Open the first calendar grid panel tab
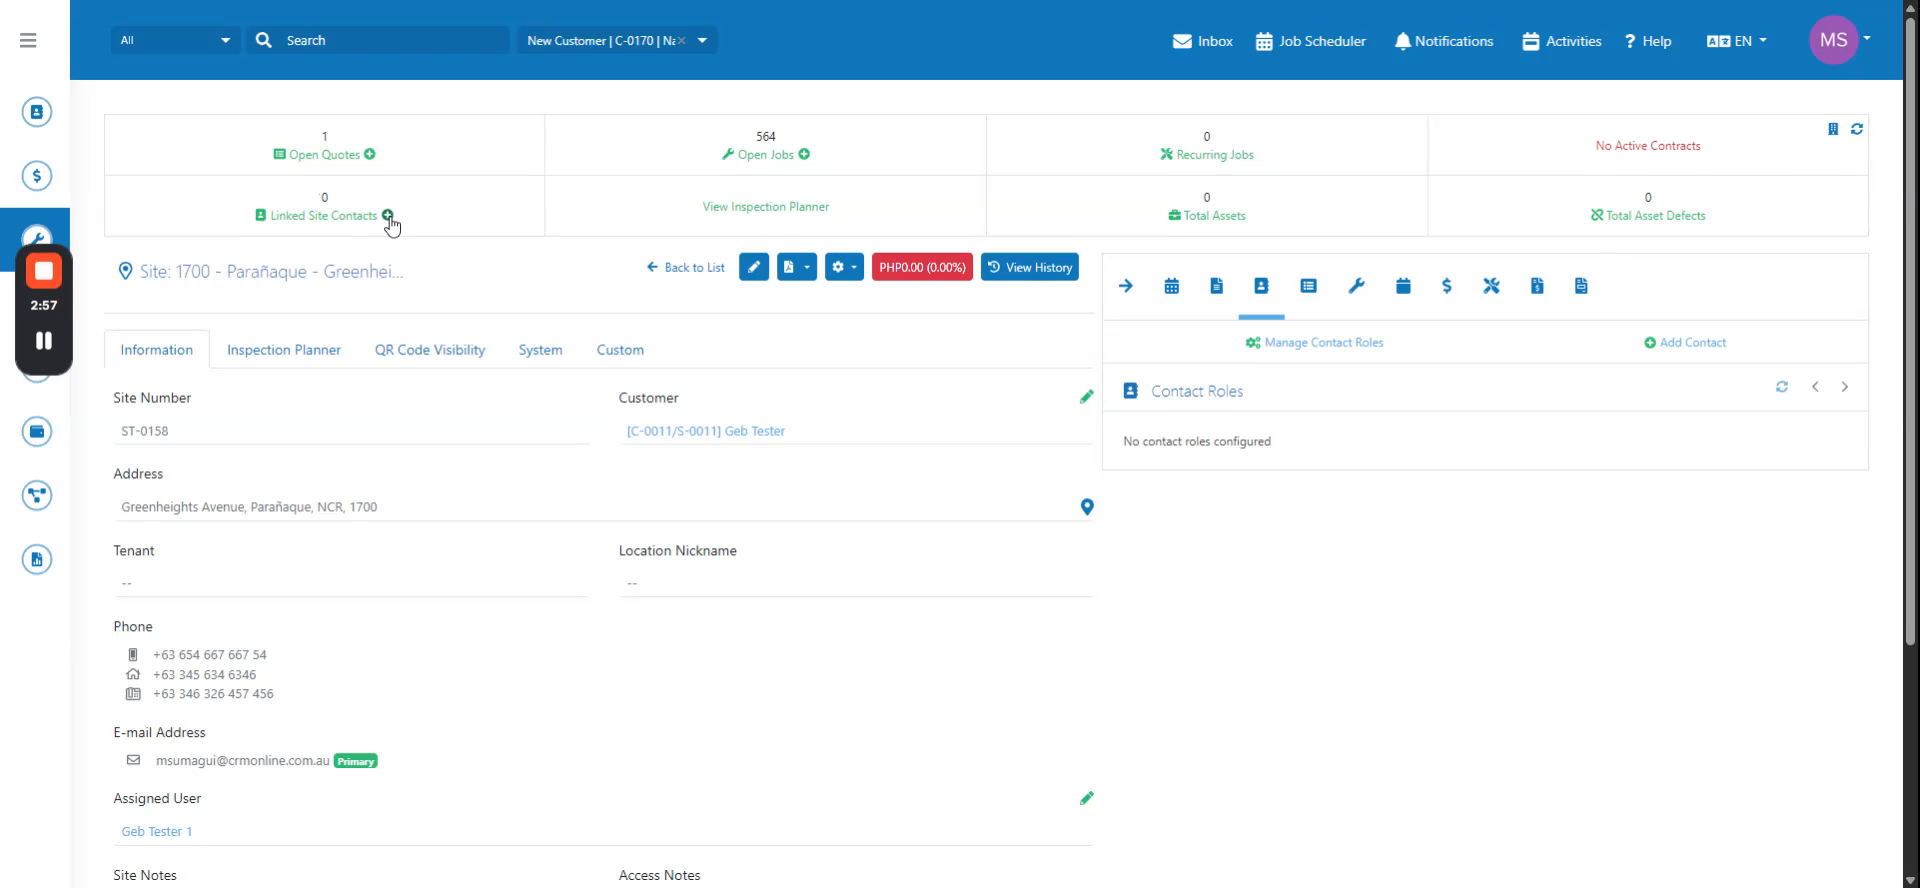Screen dimensions: 1920x888 pos(1172,286)
